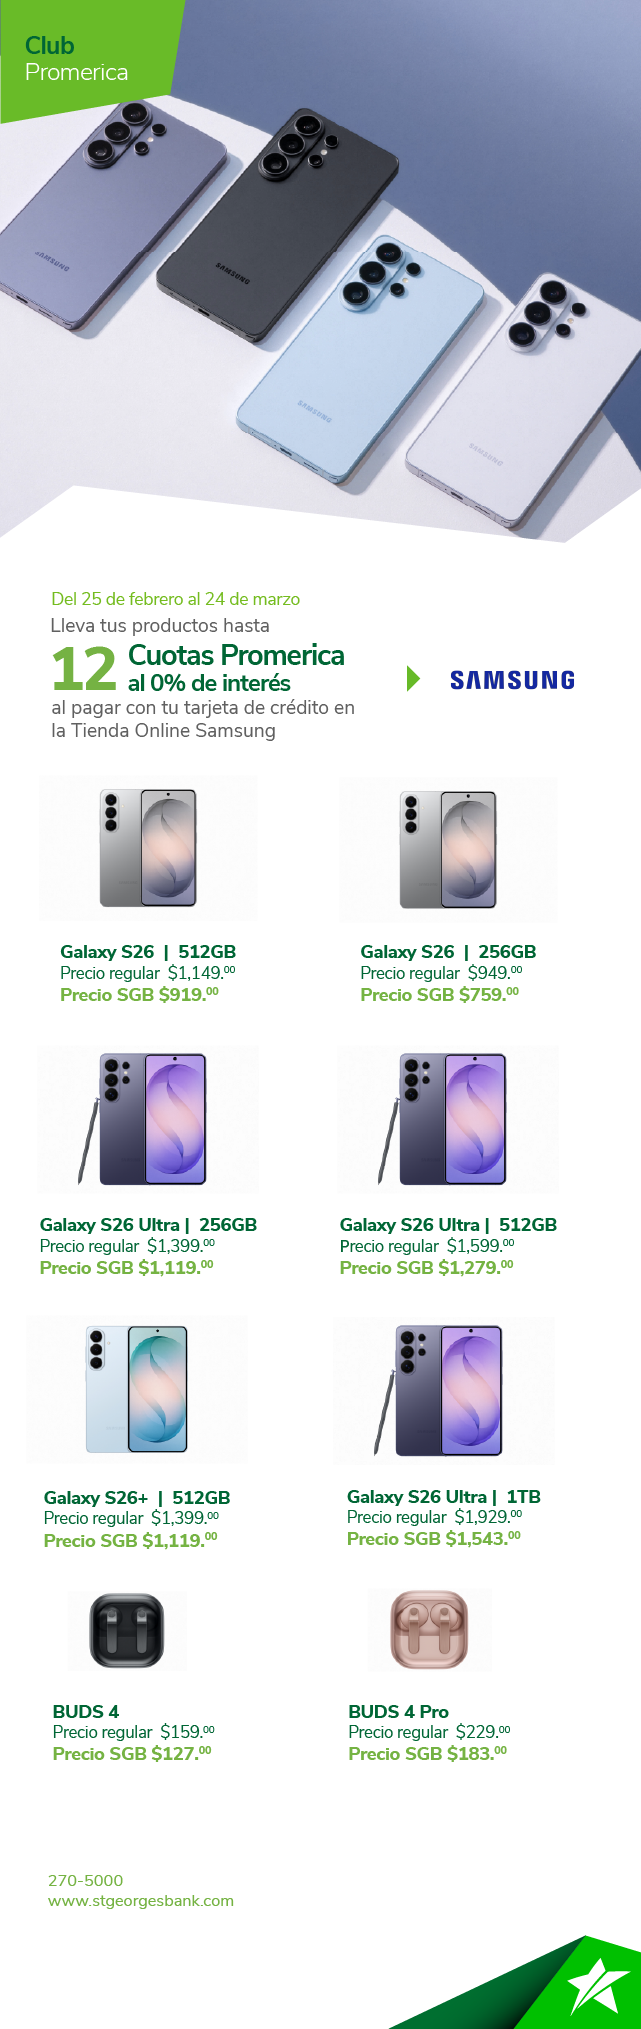The width and height of the screenshot is (641, 2029).
Task: Click the Precio SGB $1,543 price
Action: click(433, 1539)
